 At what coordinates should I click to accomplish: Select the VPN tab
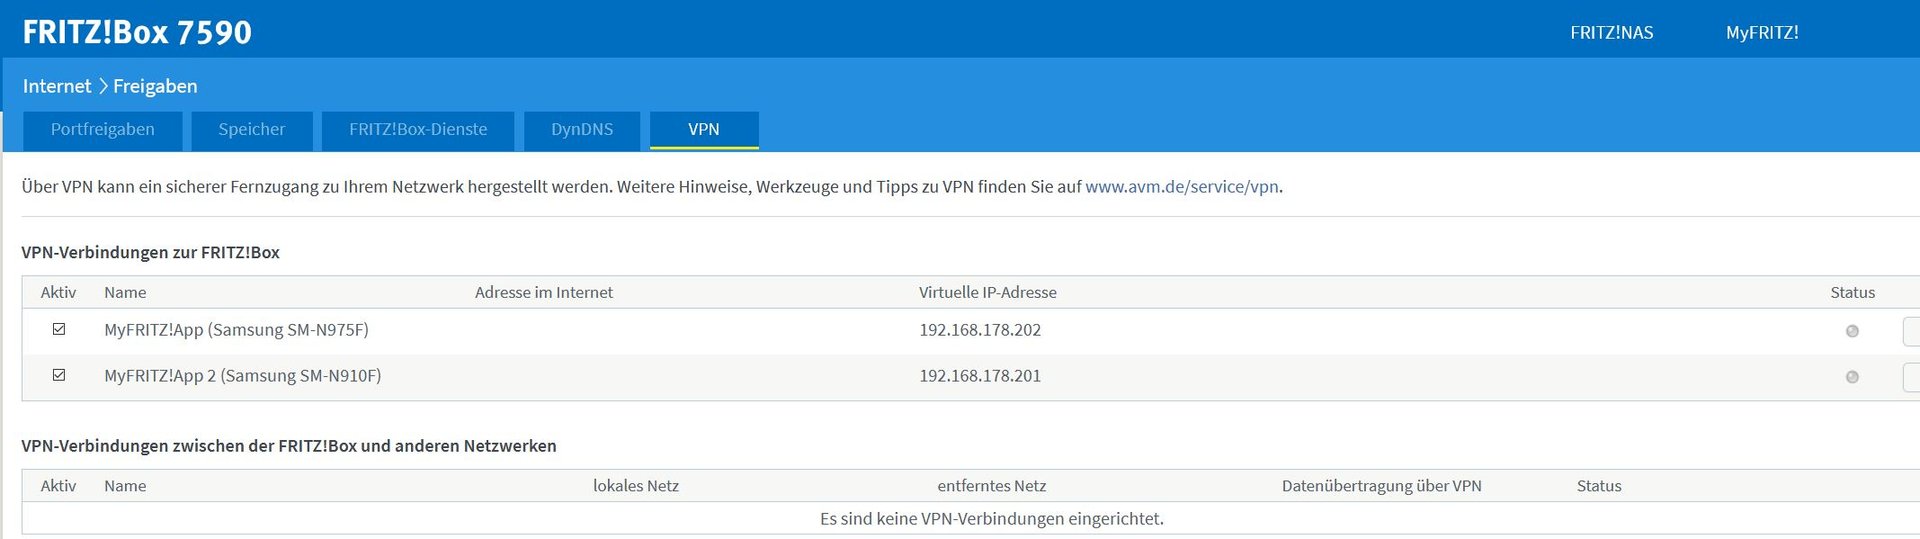(x=704, y=130)
